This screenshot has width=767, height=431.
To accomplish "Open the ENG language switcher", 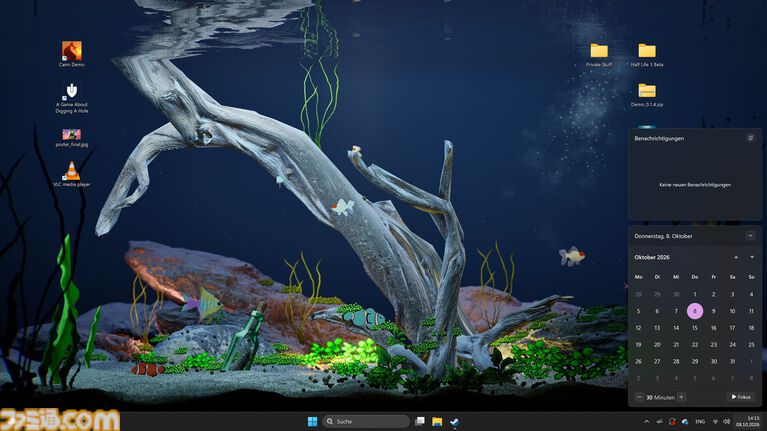I will coord(700,421).
